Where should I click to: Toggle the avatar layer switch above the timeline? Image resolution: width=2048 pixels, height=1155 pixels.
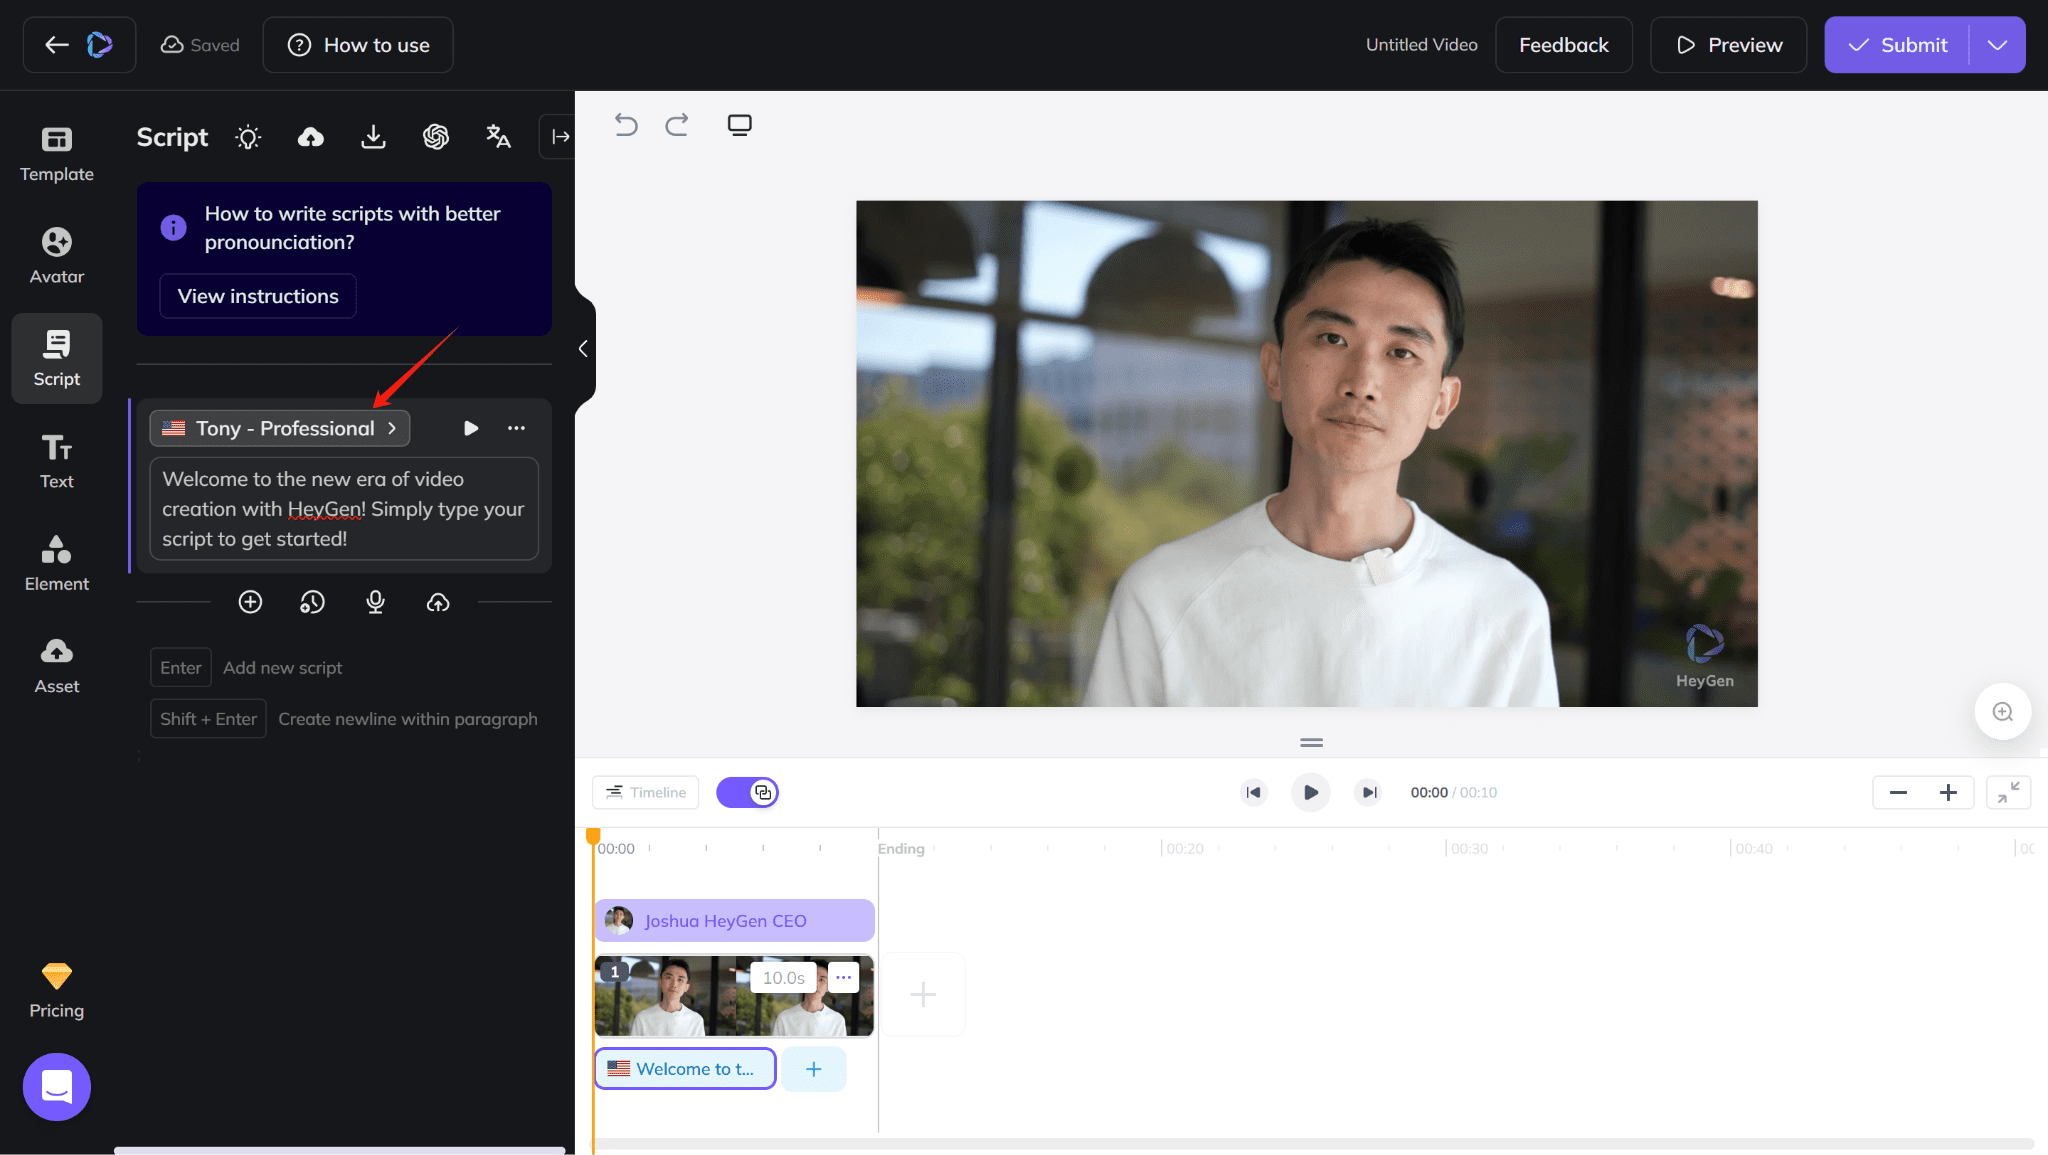click(747, 792)
